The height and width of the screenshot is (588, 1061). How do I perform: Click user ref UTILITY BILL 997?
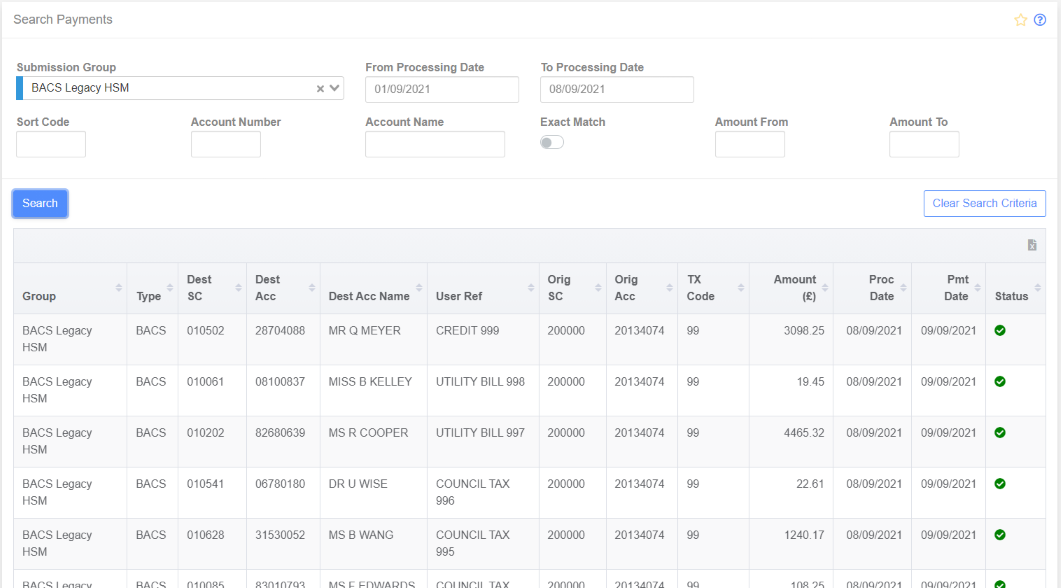pyautogui.click(x=480, y=432)
